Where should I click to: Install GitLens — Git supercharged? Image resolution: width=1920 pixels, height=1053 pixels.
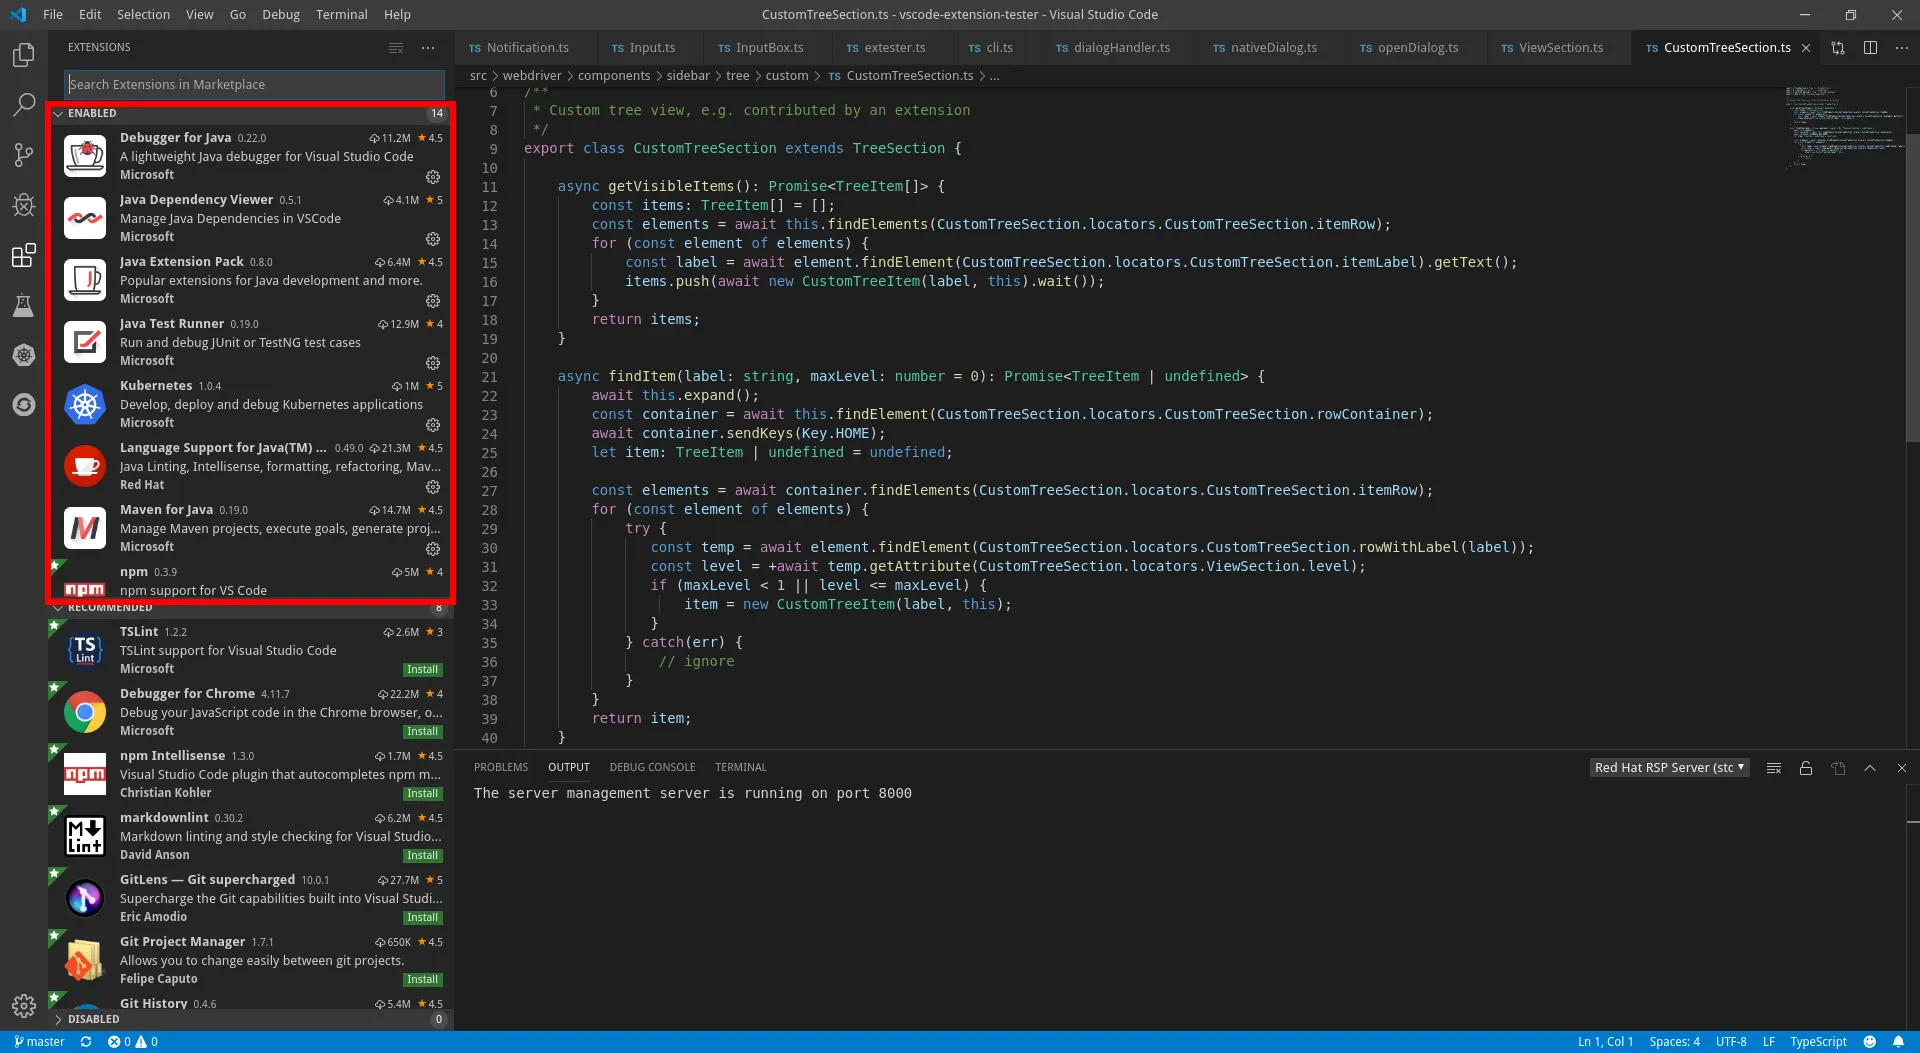pyautogui.click(x=423, y=918)
